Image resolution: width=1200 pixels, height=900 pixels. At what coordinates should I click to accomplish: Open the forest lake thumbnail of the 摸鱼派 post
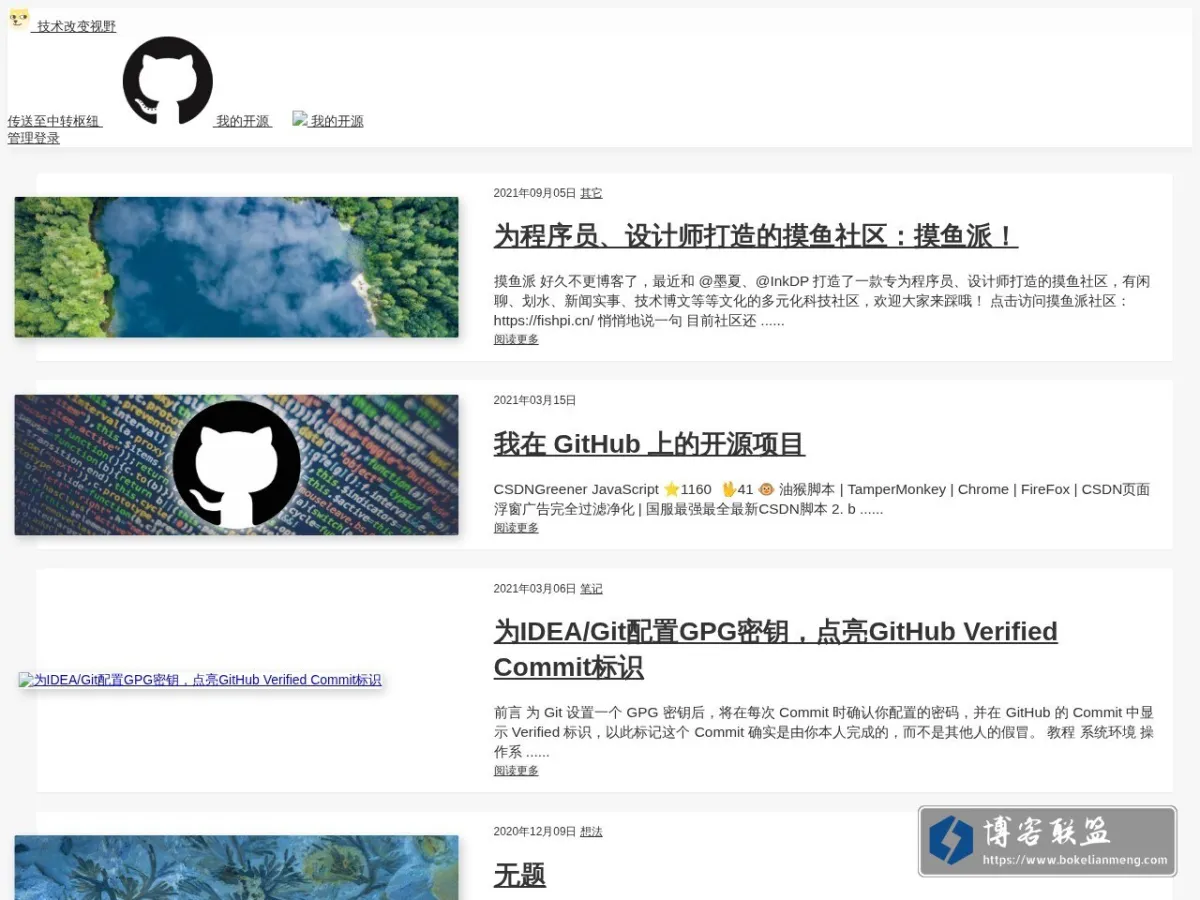pos(236,267)
